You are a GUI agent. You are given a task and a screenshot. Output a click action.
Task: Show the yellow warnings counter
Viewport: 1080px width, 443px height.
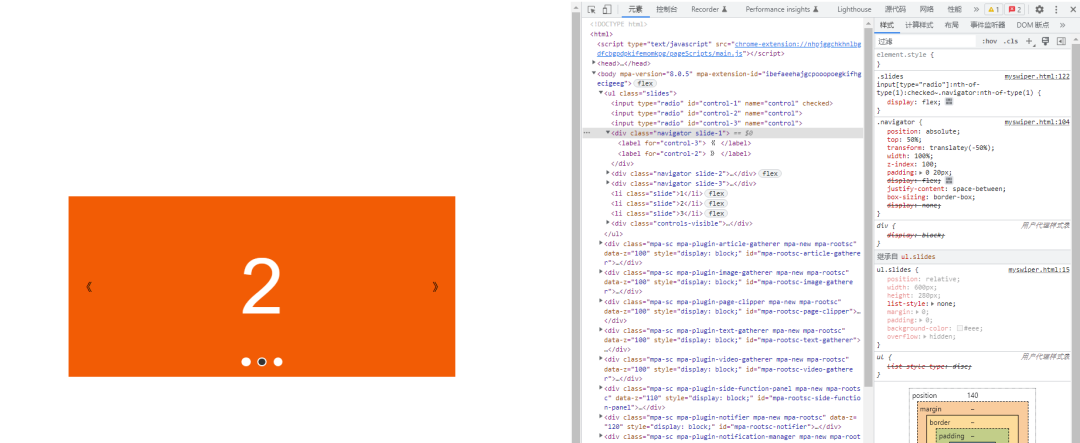click(x=993, y=10)
